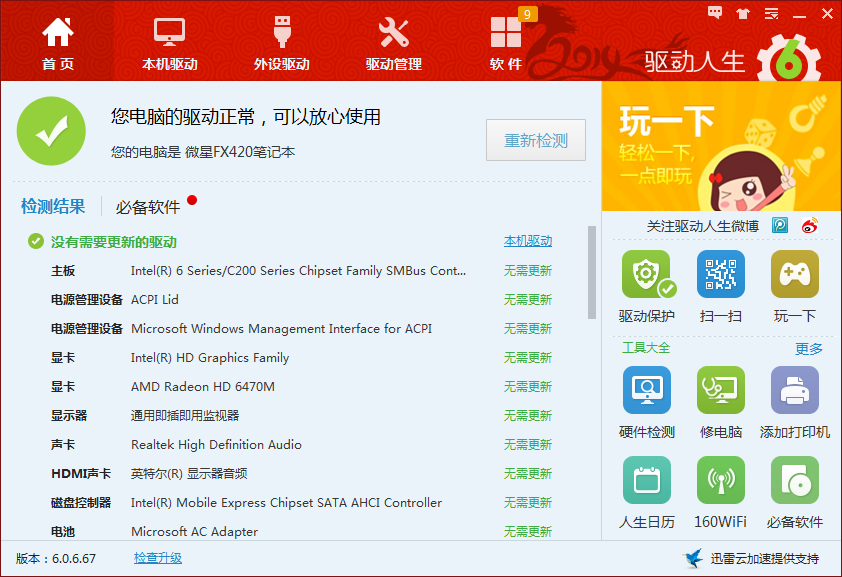Select Realtek High Definition Audio row
The height and width of the screenshot is (577, 842).
(301, 444)
